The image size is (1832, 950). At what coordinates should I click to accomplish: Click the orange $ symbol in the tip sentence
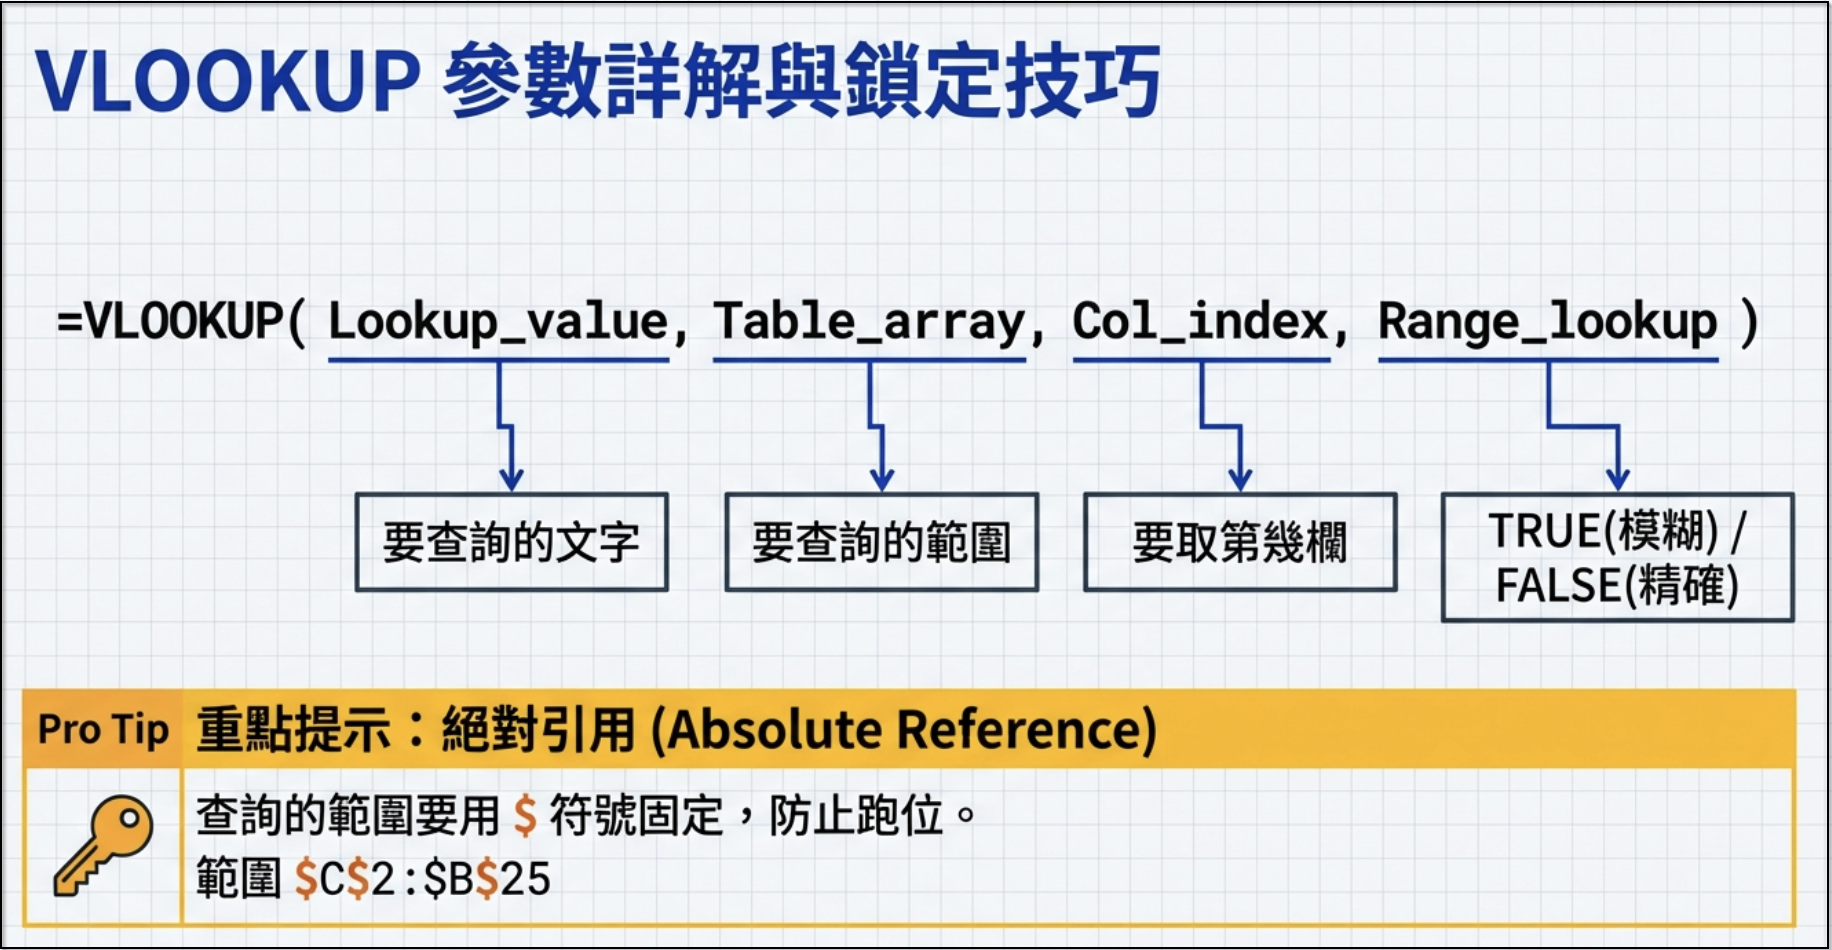(524, 816)
